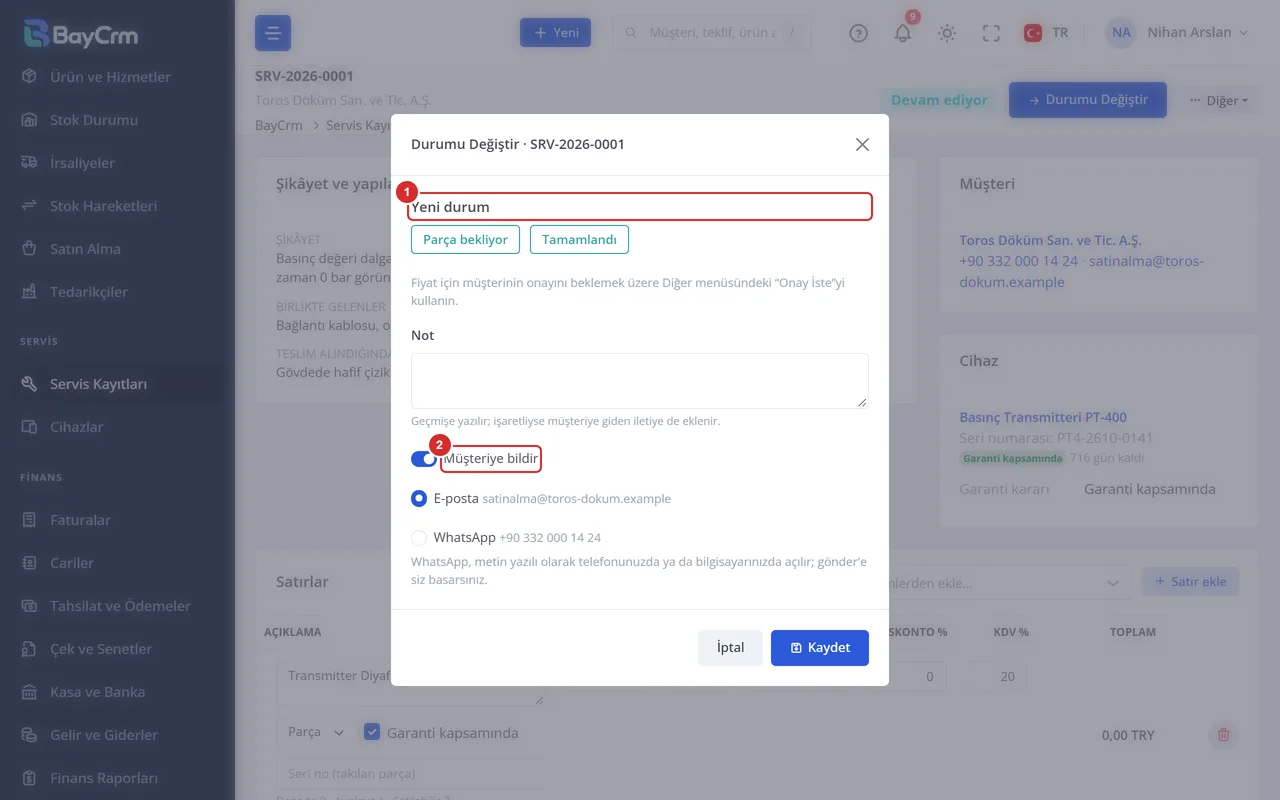Click the Gelir ve Giderler icon
The image size is (1280, 800).
pos(30,735)
